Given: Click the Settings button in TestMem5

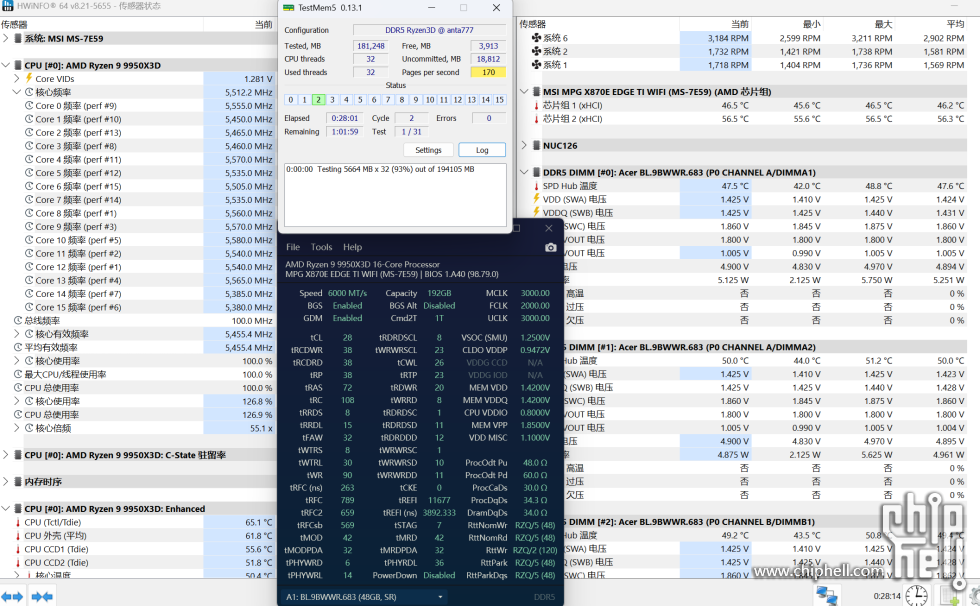Looking at the screenshot, I should point(428,150).
